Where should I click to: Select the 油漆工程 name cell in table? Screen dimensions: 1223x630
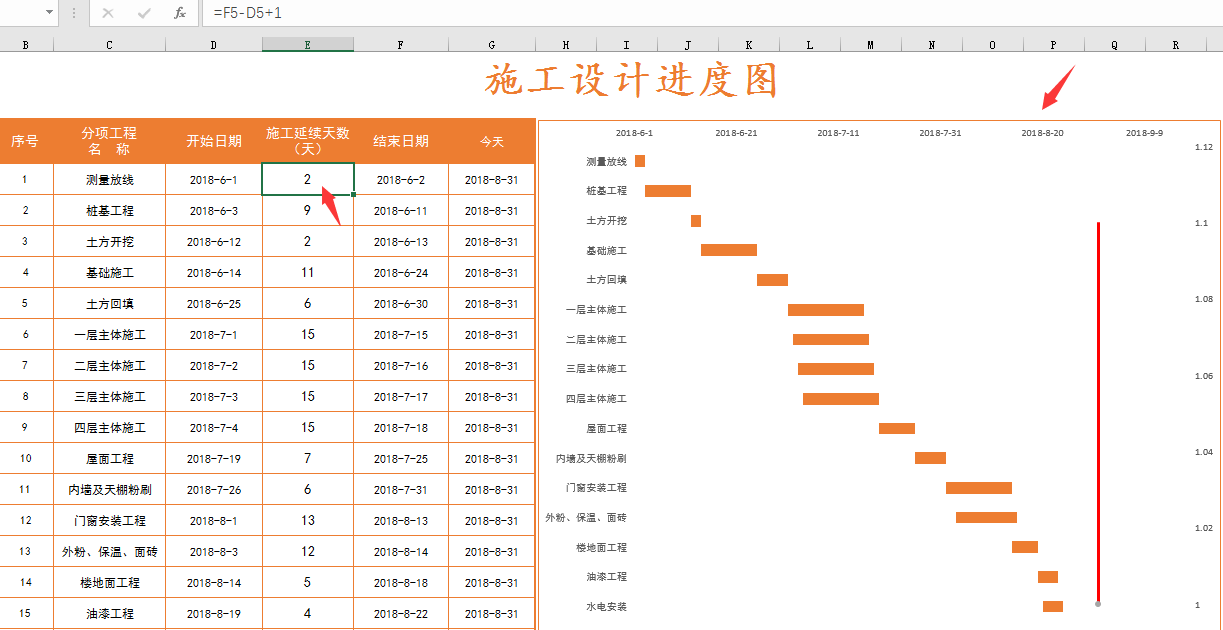(x=109, y=614)
